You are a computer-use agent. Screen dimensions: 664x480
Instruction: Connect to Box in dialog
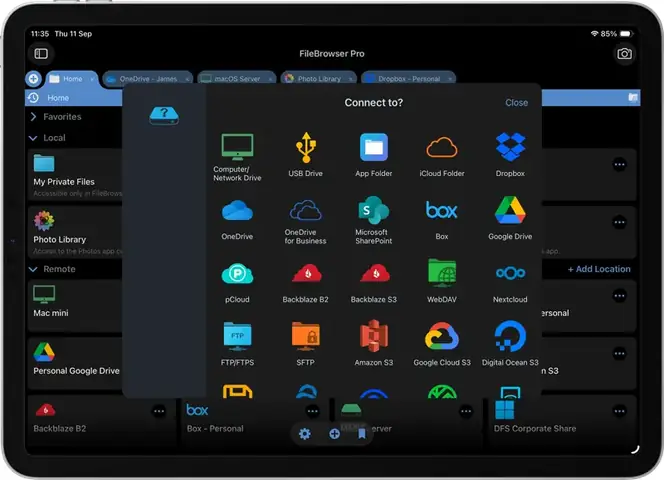[x=442, y=219]
